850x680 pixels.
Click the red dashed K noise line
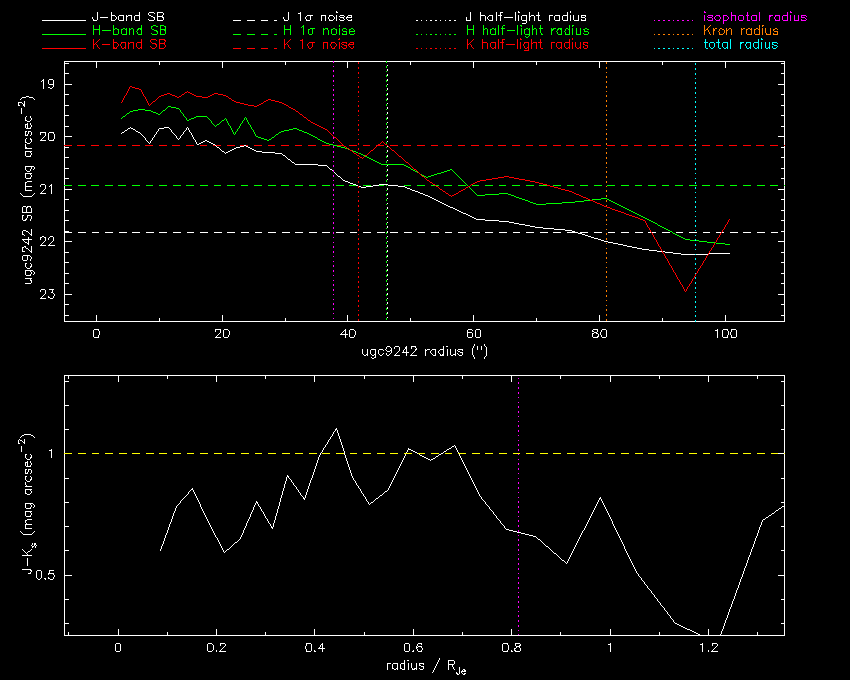click(424, 146)
